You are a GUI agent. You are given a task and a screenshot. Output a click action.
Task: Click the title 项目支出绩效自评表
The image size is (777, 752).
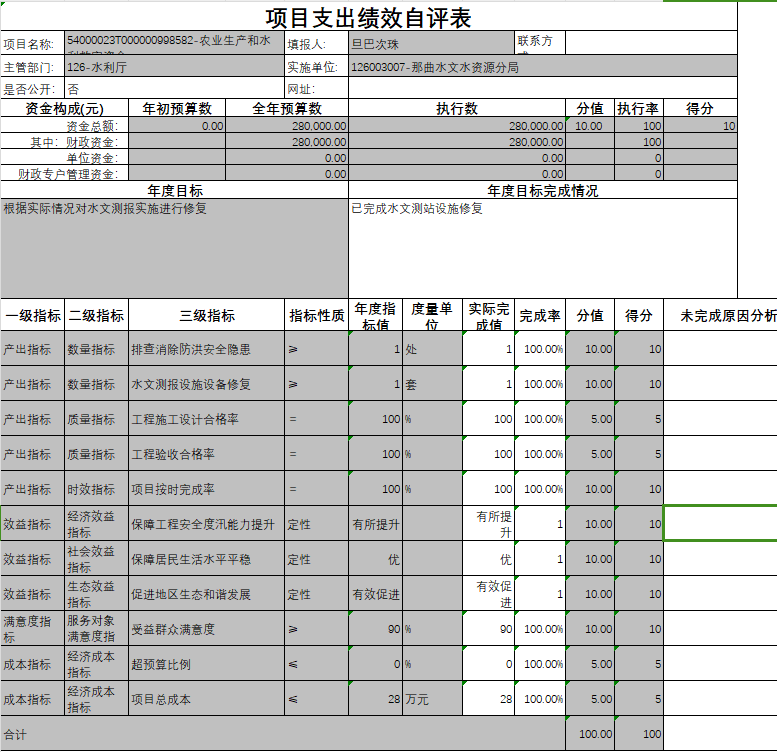point(368,17)
